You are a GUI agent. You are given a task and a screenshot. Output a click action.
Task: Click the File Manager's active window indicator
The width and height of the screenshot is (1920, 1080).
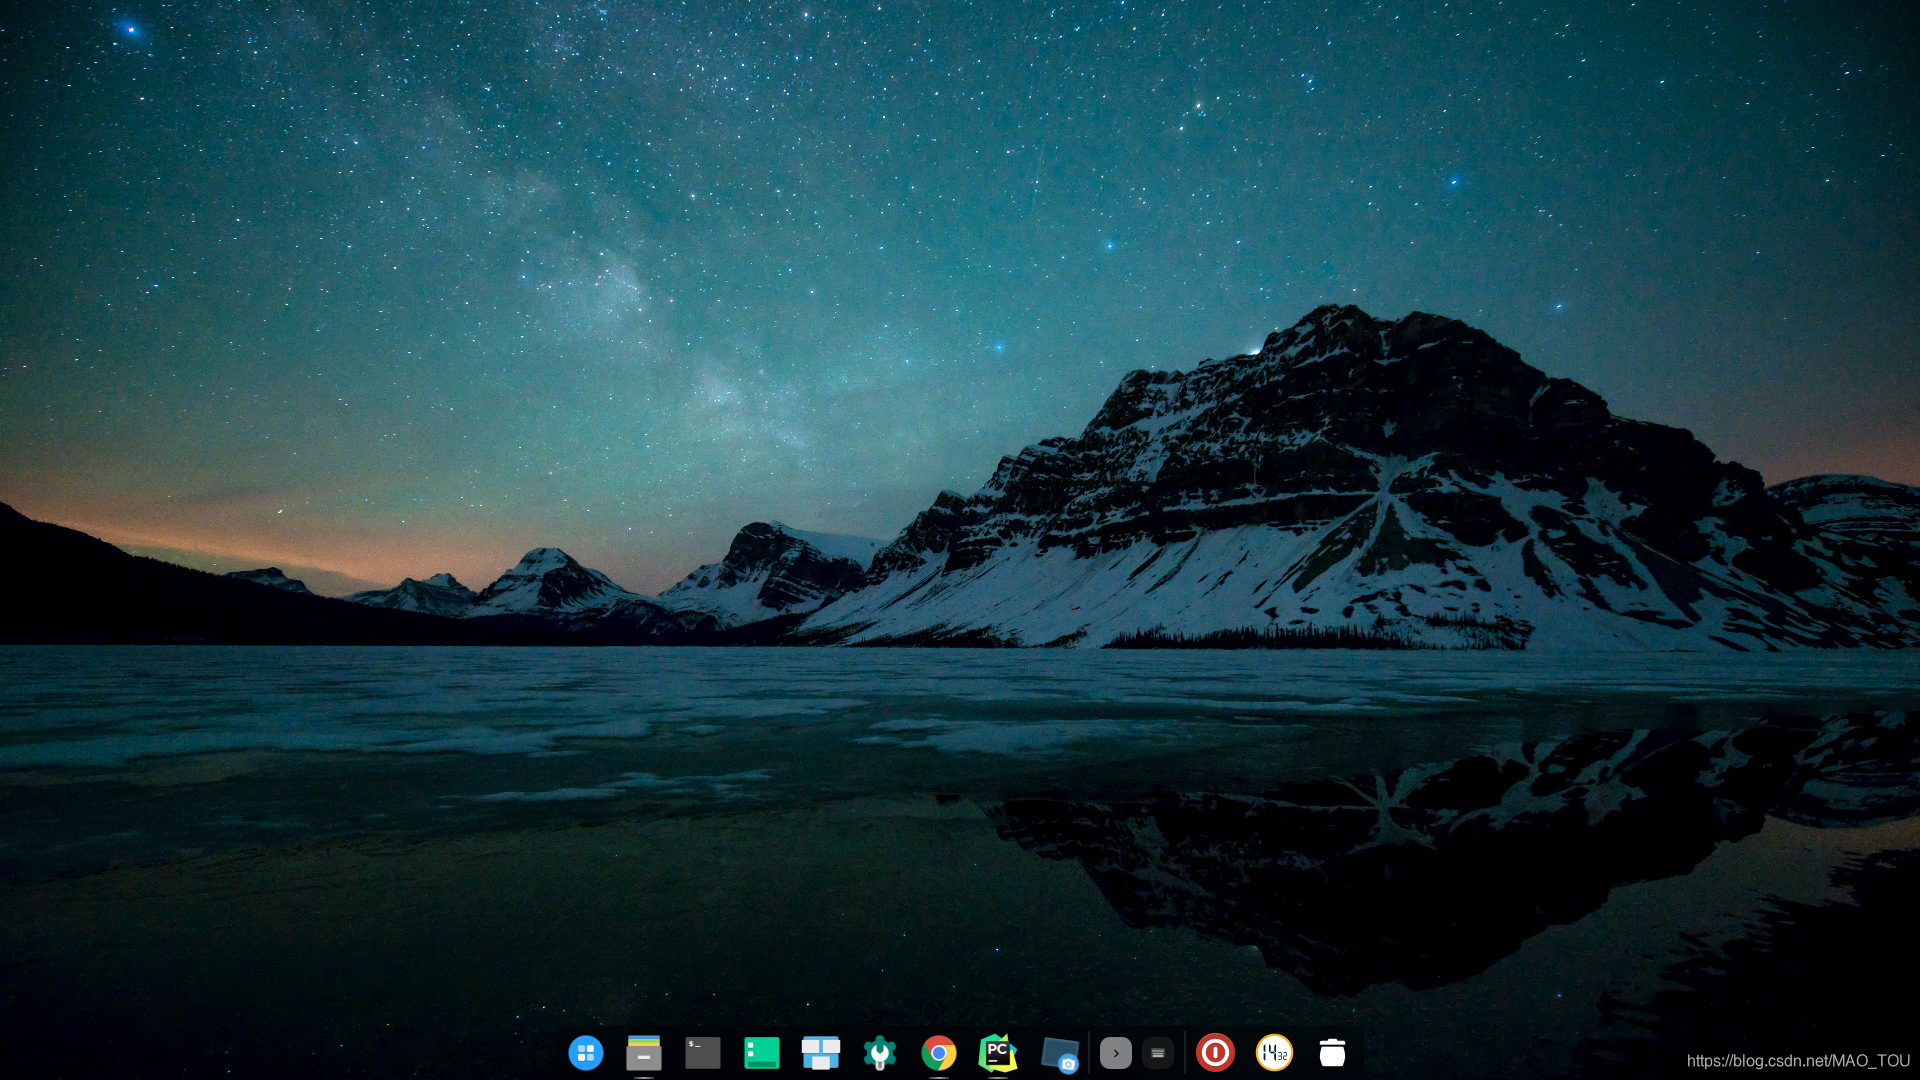pyautogui.click(x=643, y=1077)
